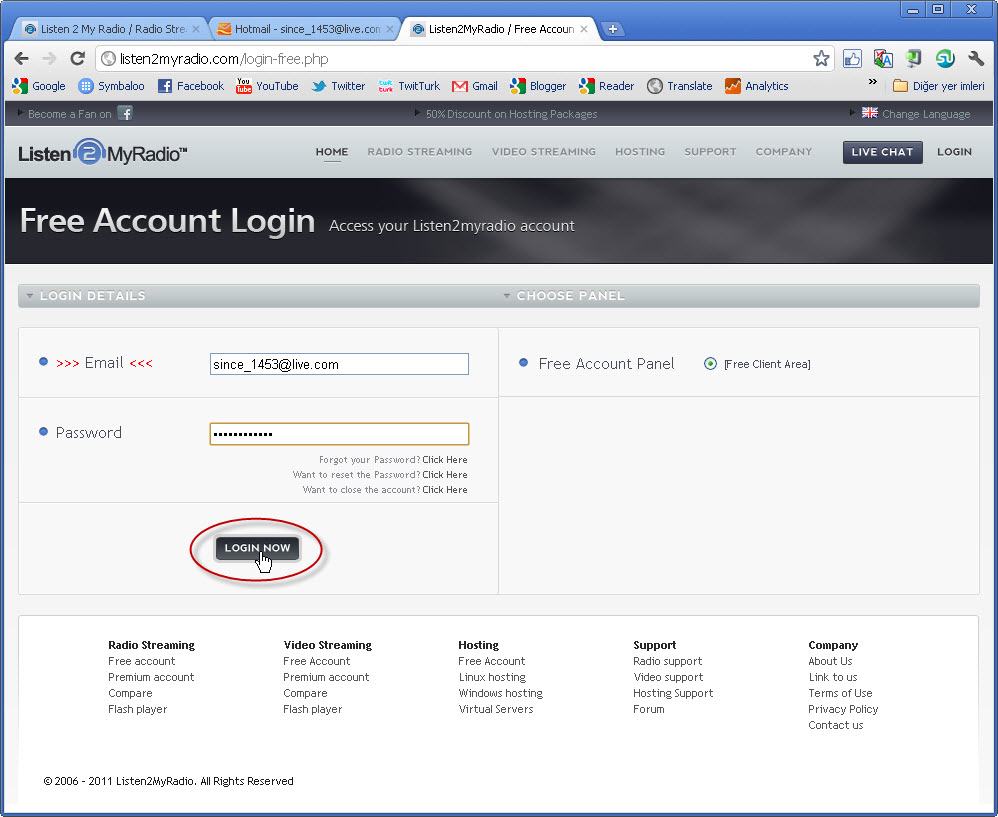The image size is (998, 817).
Task: Open the Change Language selector
Action: (x=916, y=113)
